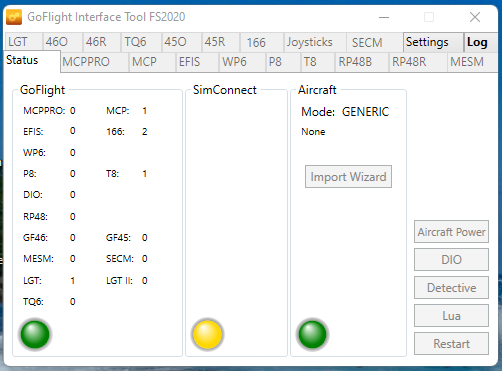Viewport: 502px width, 371px height.
Task: Open the Settings tab
Action: [x=433, y=42]
